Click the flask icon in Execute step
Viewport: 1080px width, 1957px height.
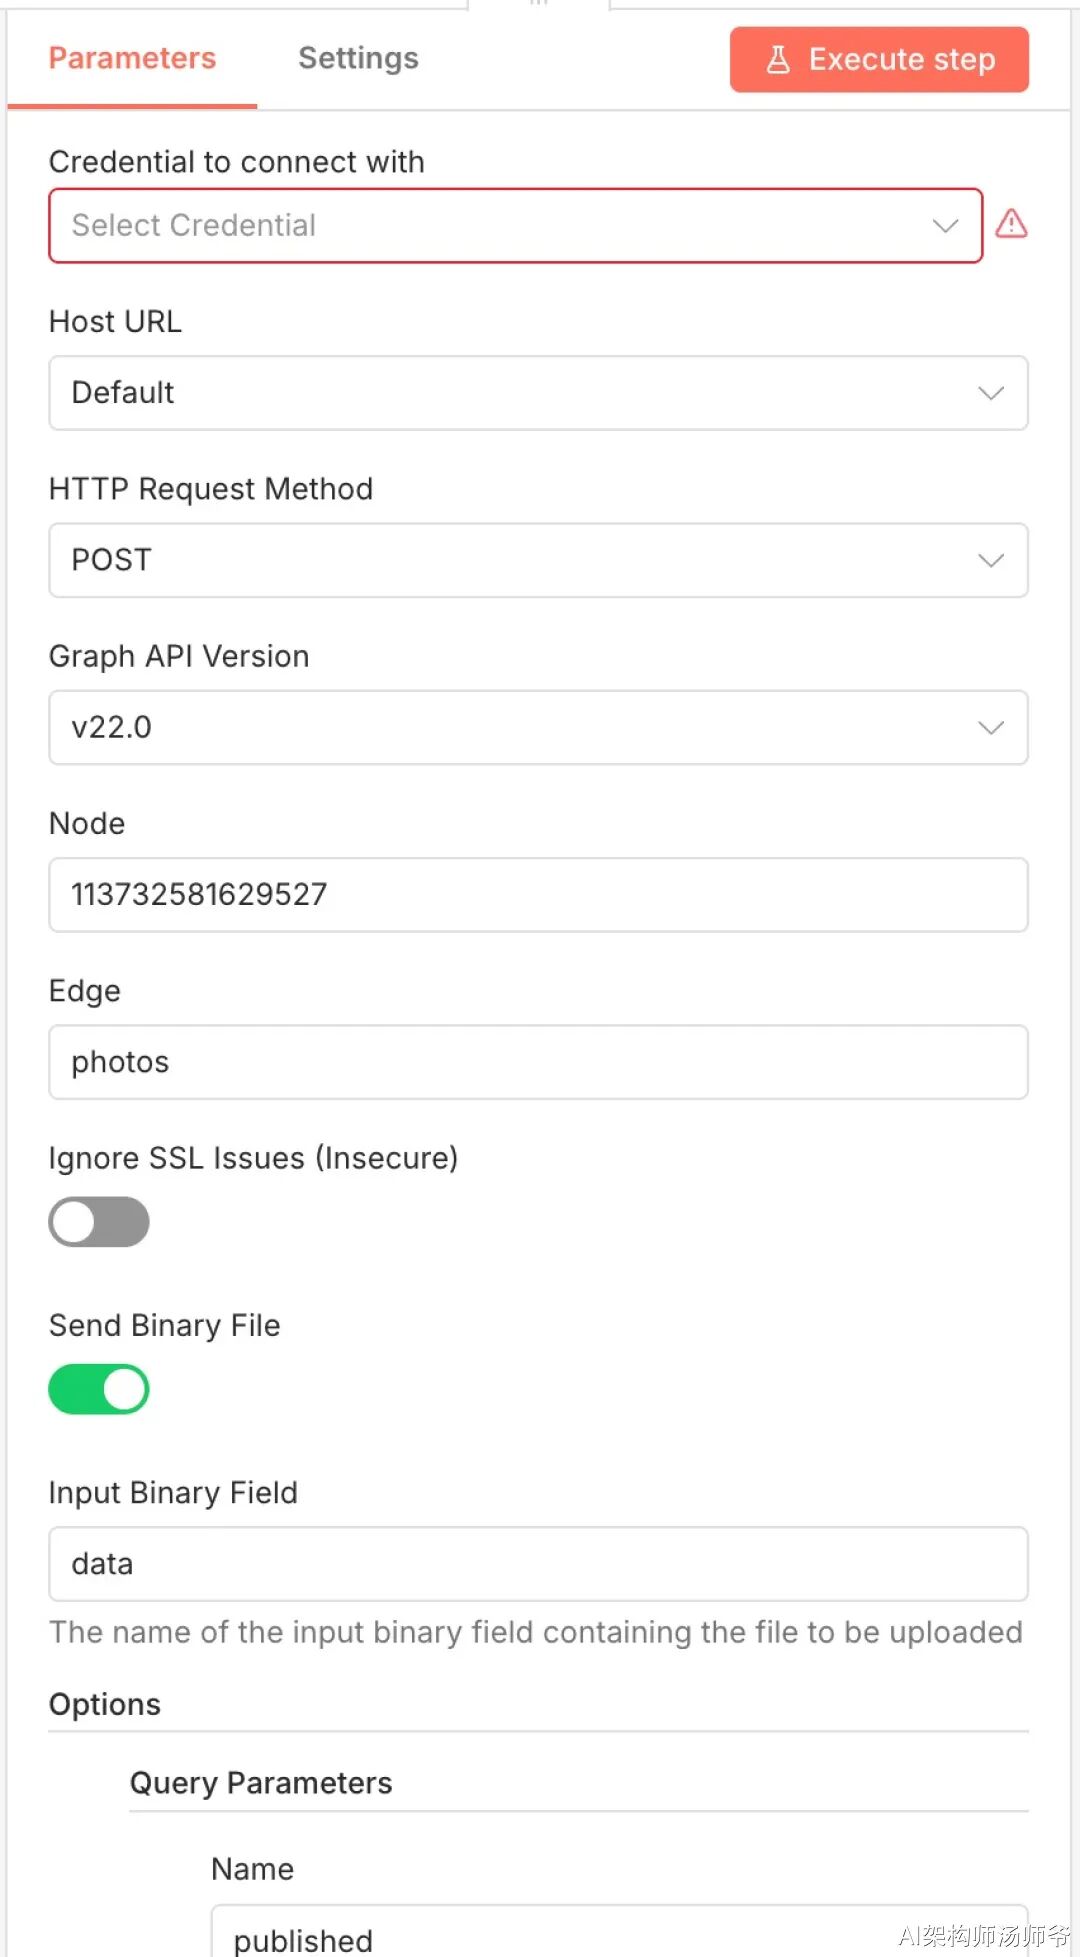[778, 60]
